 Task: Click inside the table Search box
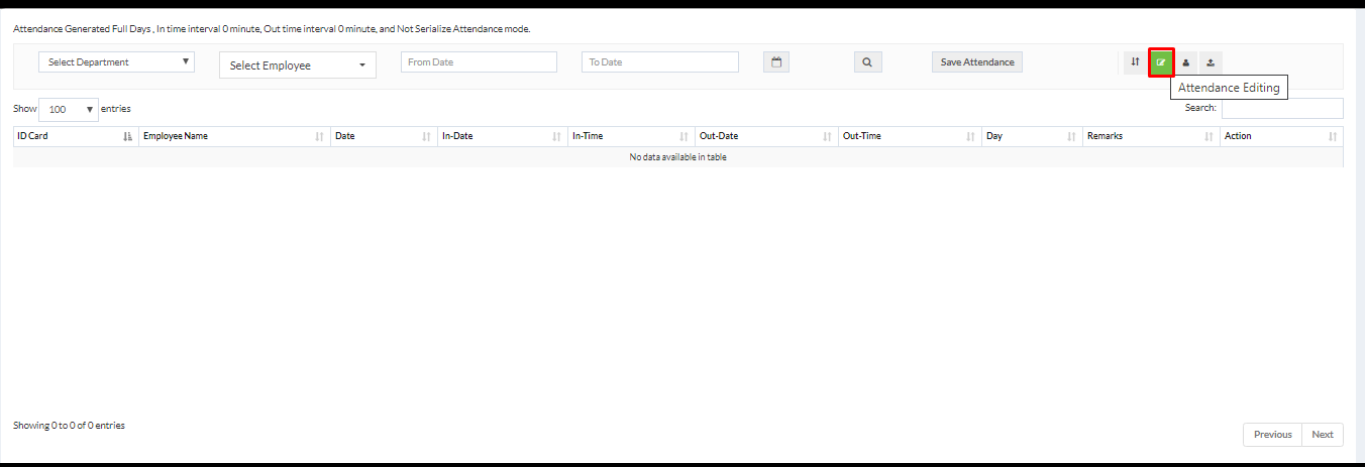(1282, 108)
